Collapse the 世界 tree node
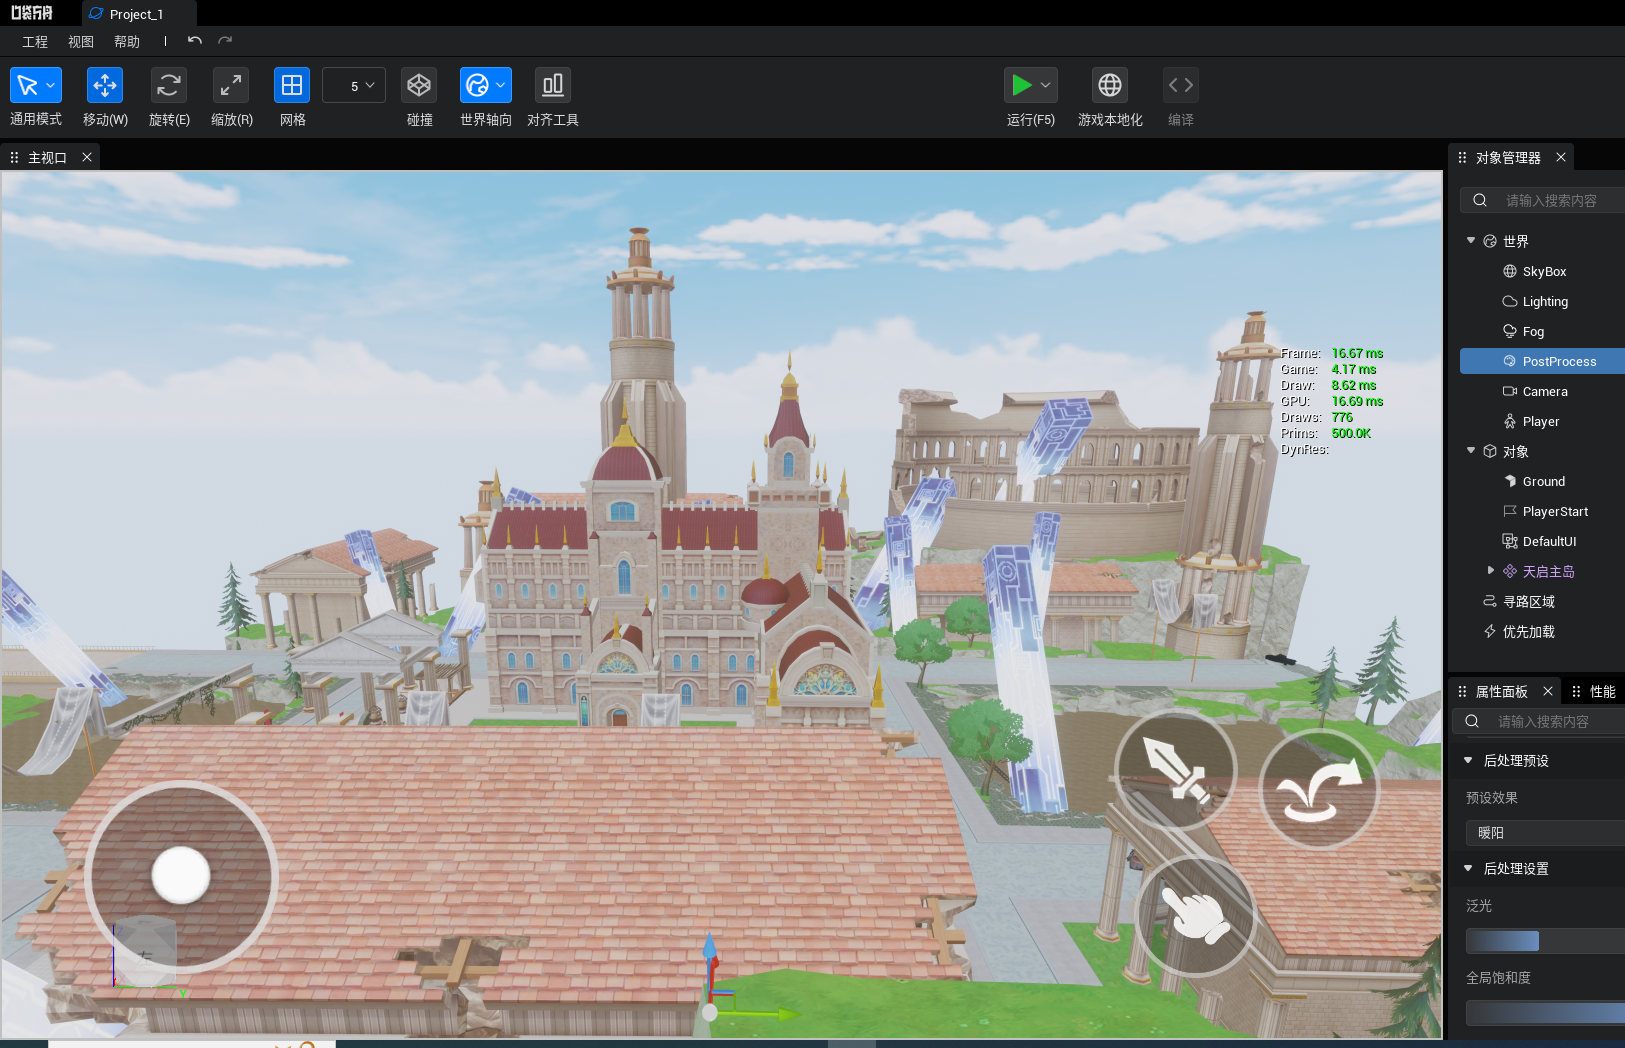Image resolution: width=1625 pixels, height=1048 pixels. [x=1471, y=241]
